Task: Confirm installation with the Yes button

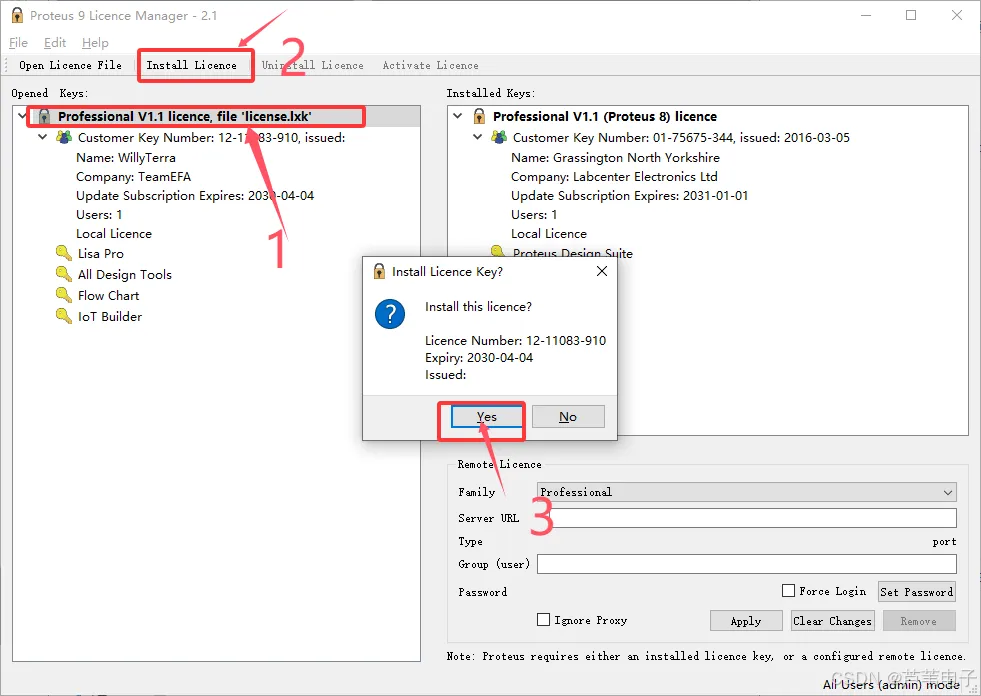Action: (487, 416)
